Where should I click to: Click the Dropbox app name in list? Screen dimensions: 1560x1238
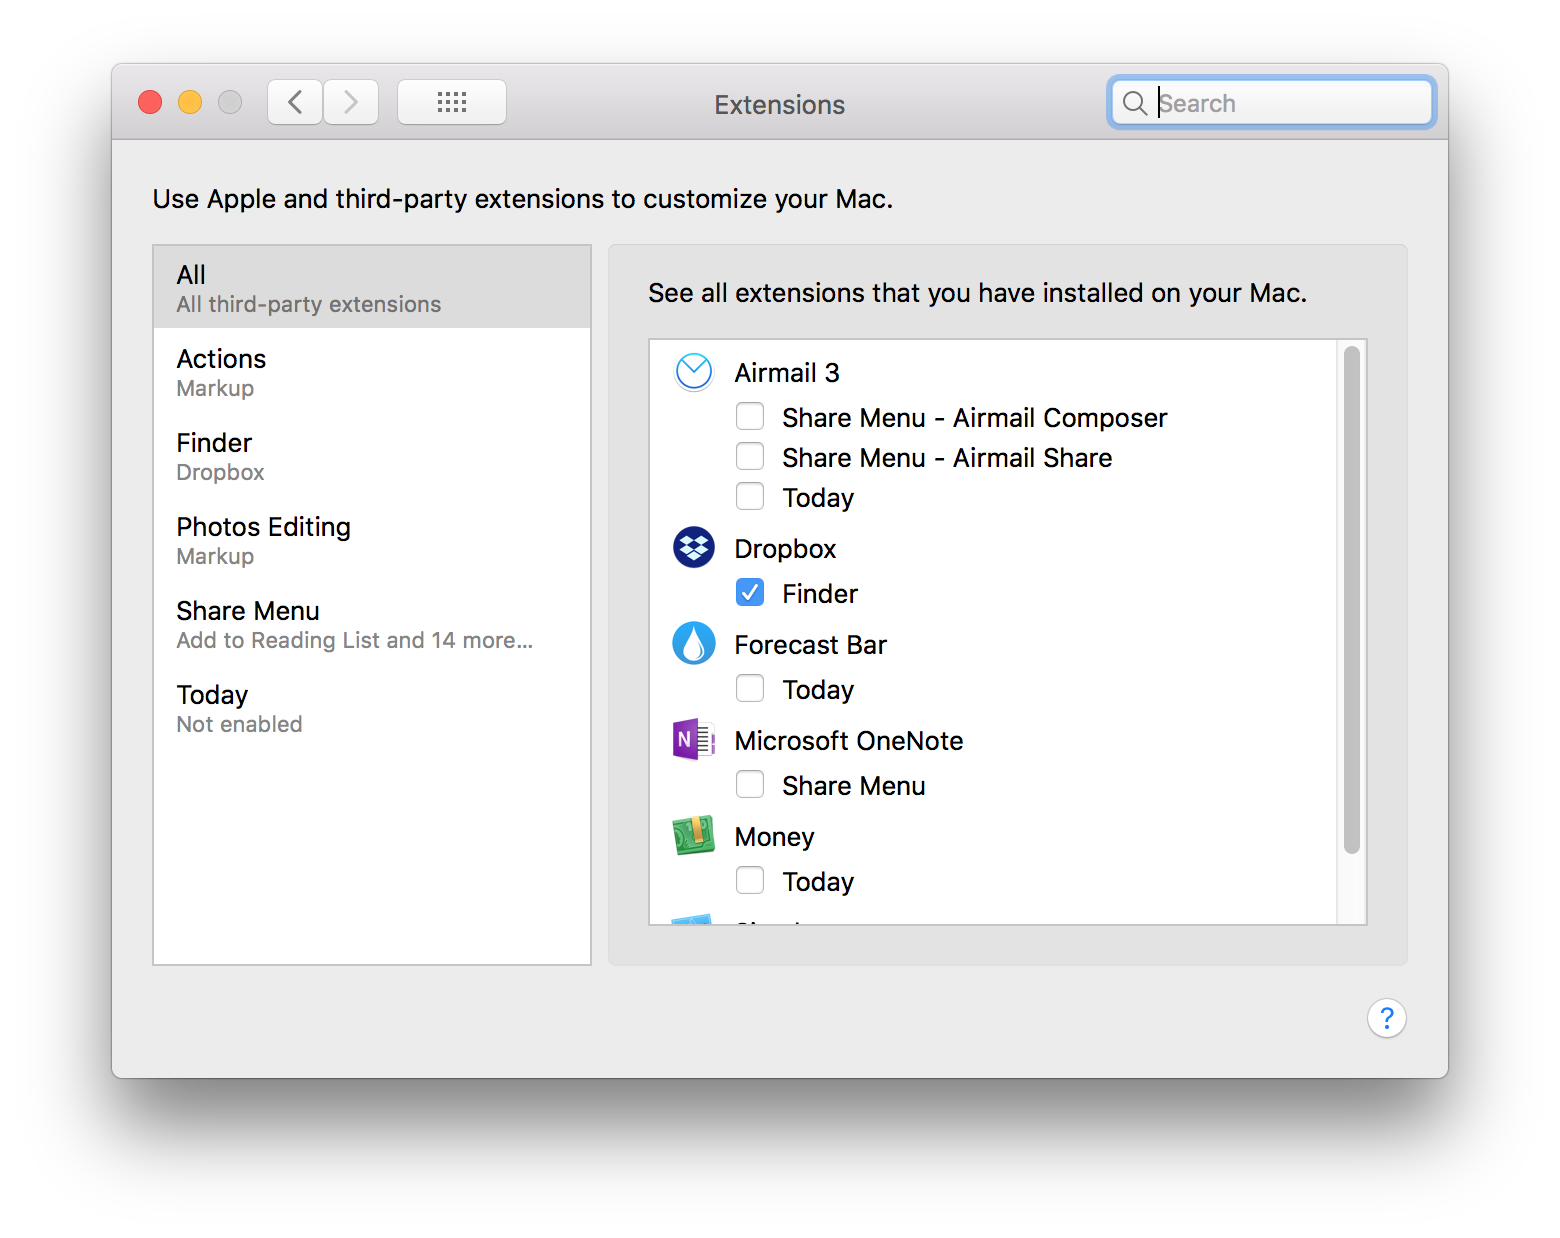[785, 549]
